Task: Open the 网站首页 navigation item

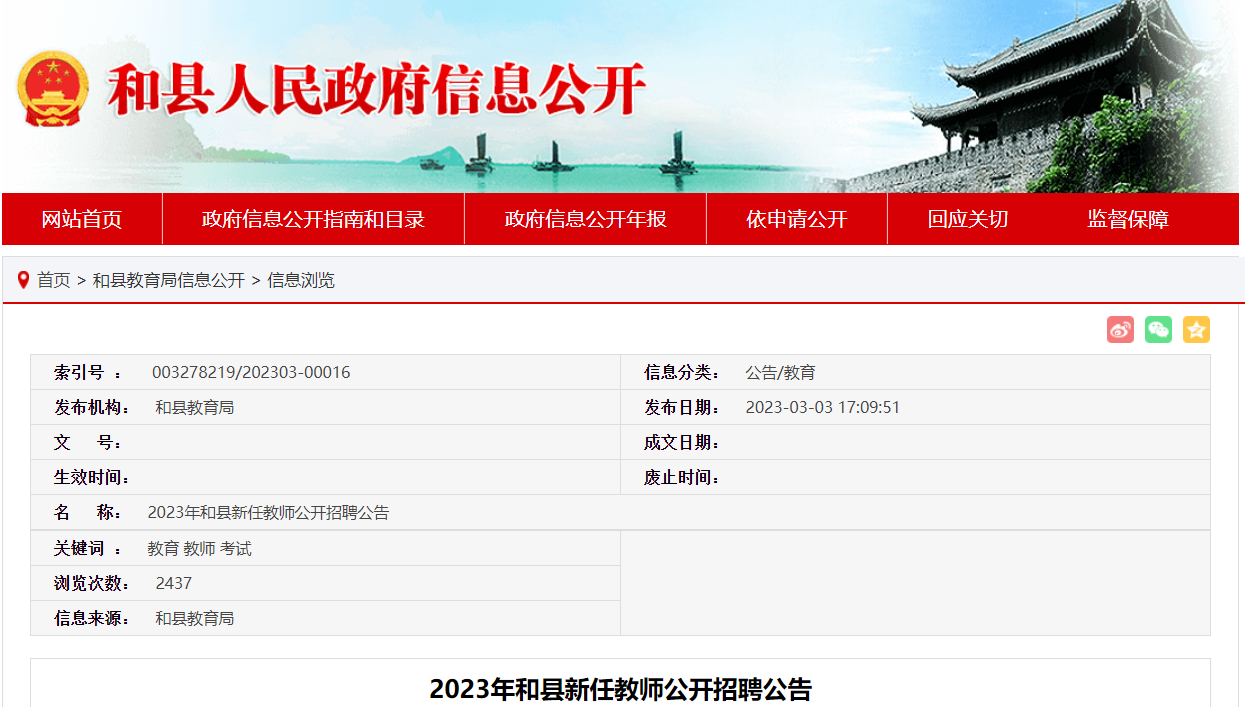Action: click(82, 219)
